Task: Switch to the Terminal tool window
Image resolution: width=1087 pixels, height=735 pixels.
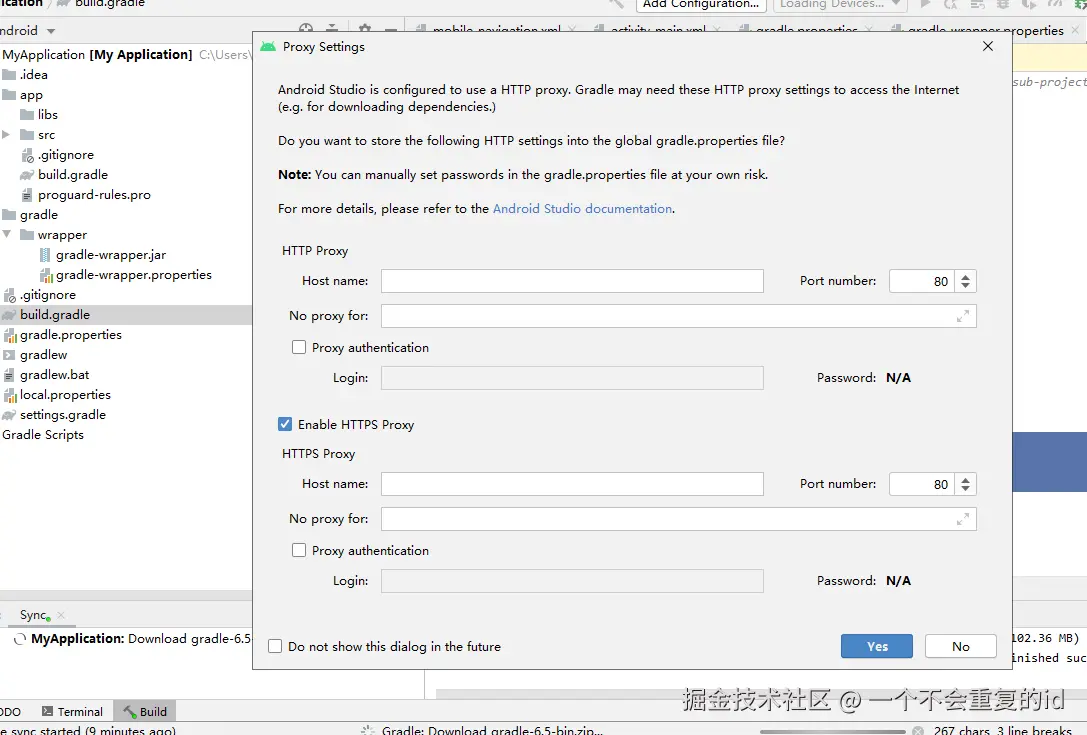Action: (72, 711)
